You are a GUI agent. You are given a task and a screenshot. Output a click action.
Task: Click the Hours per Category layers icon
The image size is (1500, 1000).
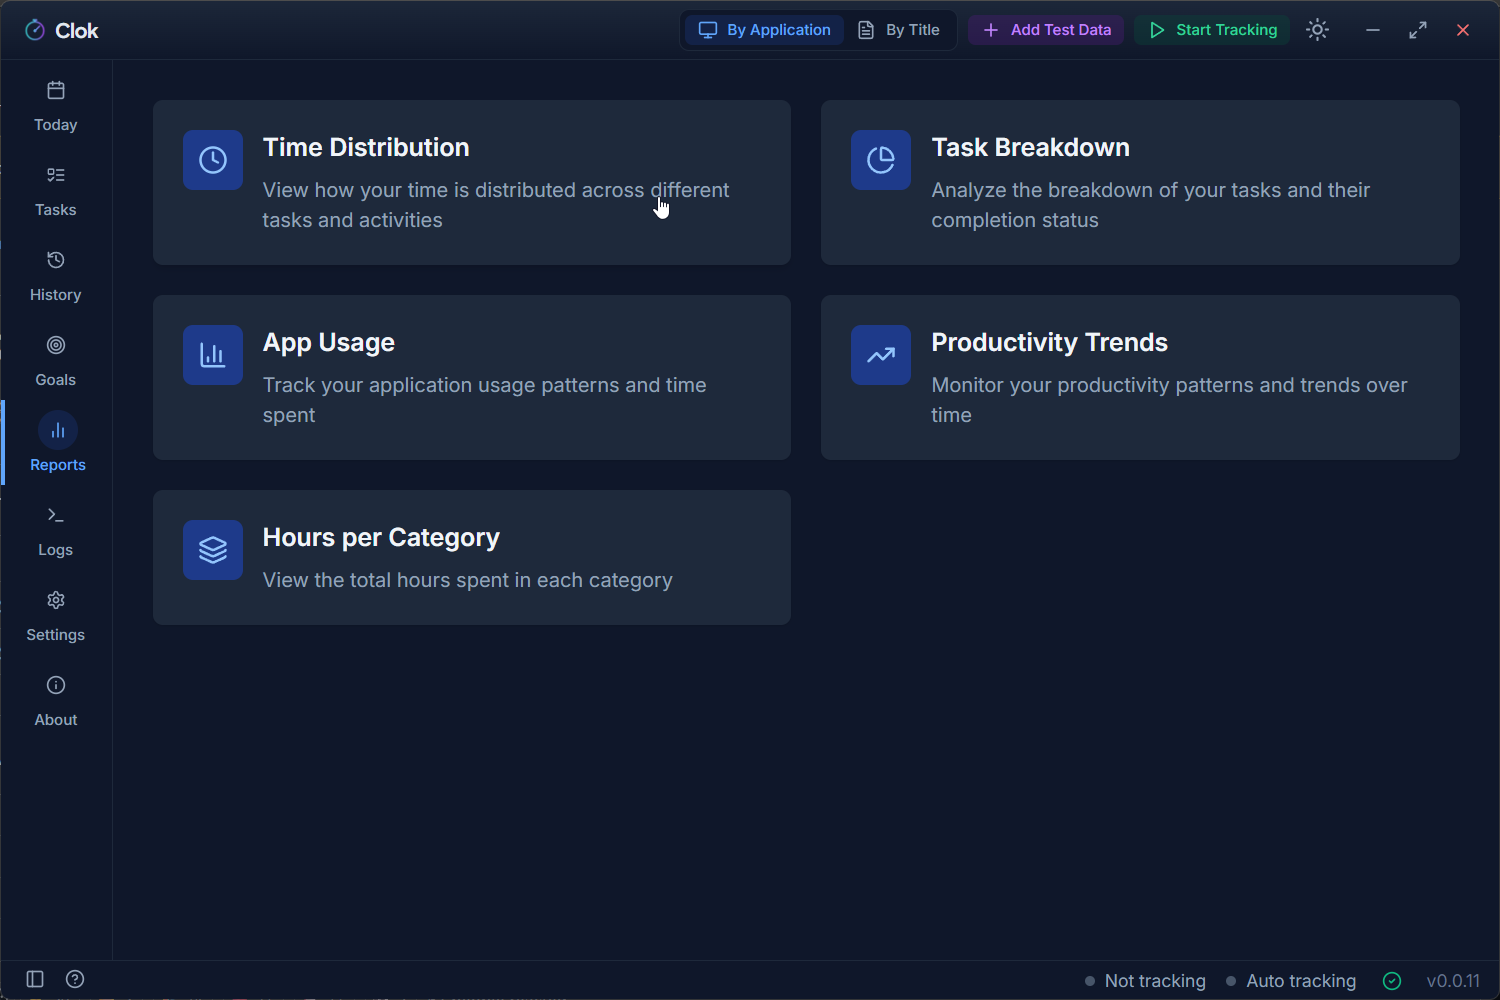point(213,550)
